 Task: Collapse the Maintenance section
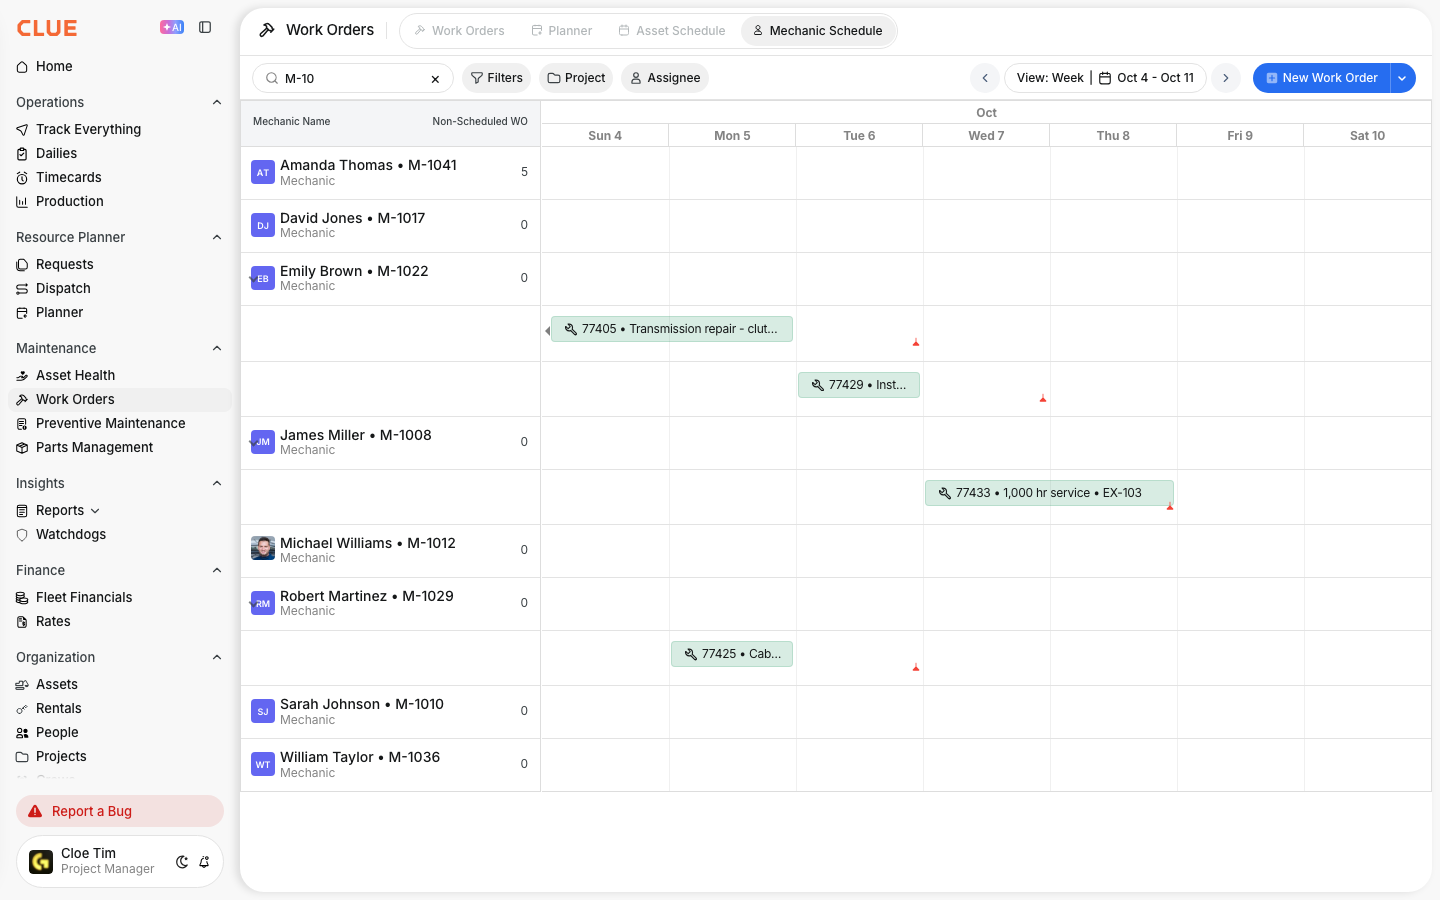pyautogui.click(x=217, y=348)
